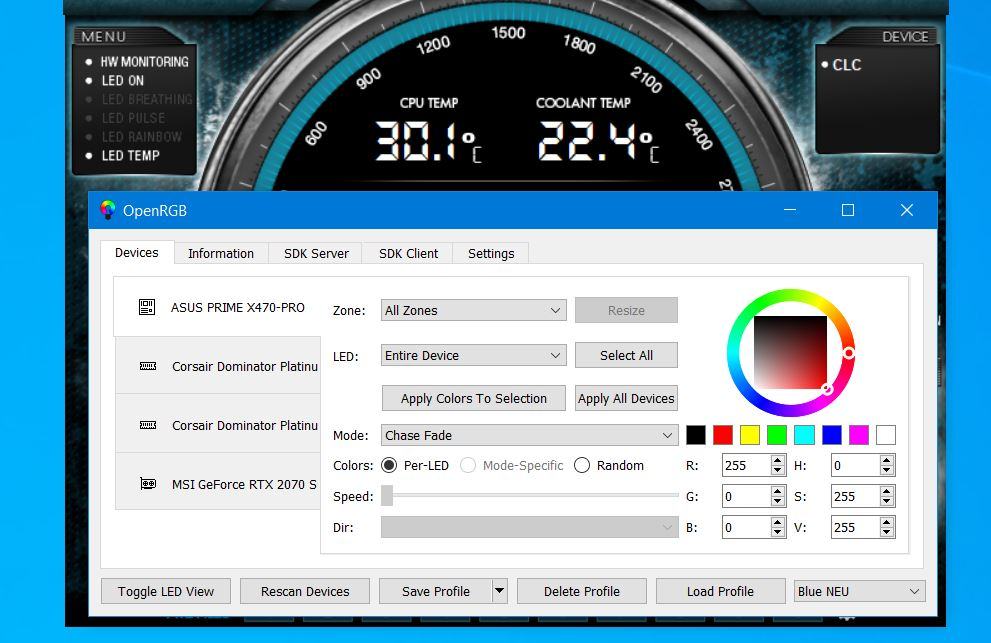Viewport: 991px width, 643px height.
Task: Click the Select All button
Action: pyautogui.click(x=626, y=355)
